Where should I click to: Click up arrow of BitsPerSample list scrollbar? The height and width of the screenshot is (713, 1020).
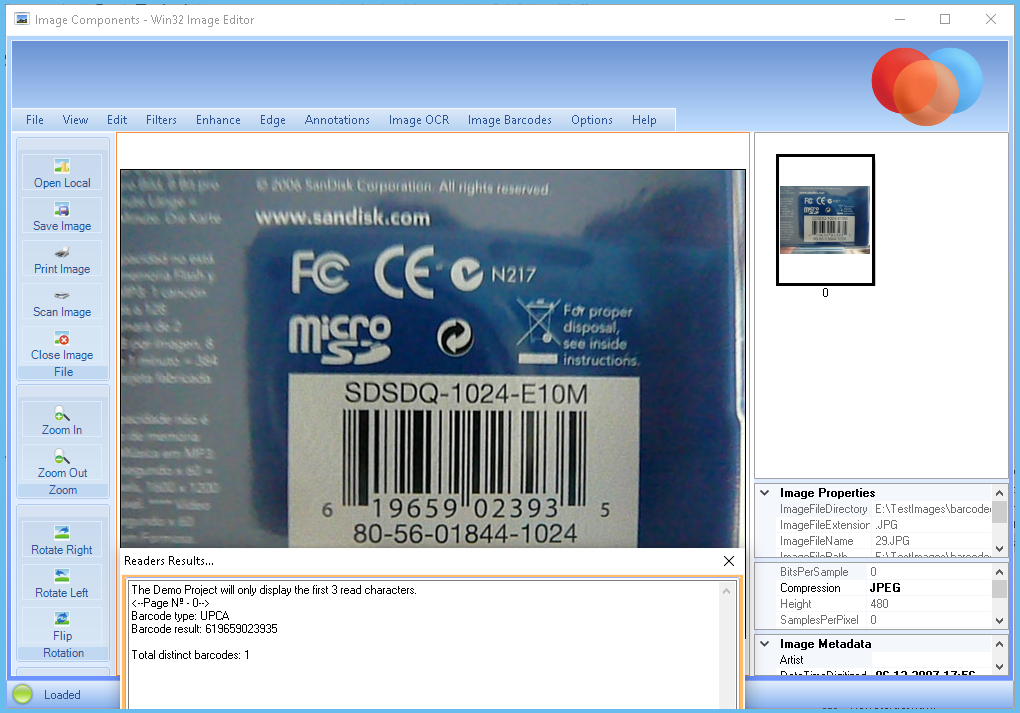tap(999, 572)
